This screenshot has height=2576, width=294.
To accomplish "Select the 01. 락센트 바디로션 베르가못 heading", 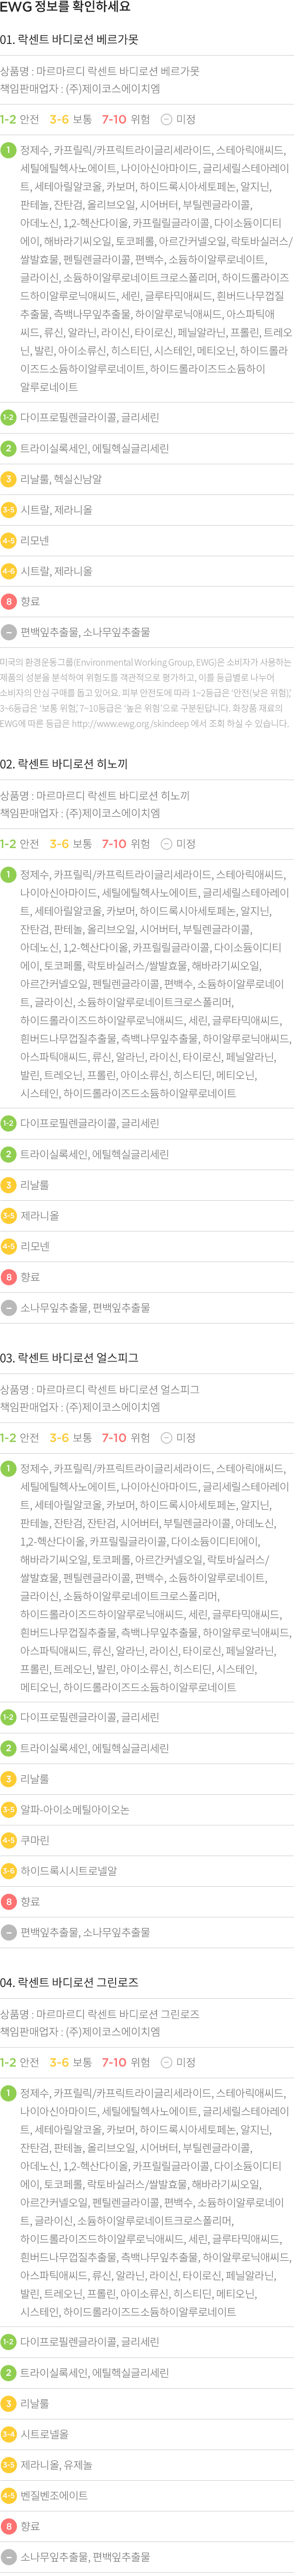I will (x=70, y=40).
